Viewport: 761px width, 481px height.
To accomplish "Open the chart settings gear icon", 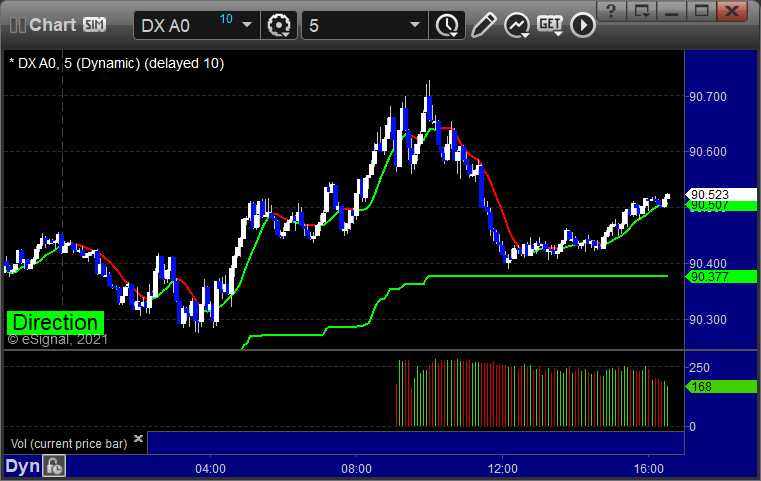I will coord(279,25).
